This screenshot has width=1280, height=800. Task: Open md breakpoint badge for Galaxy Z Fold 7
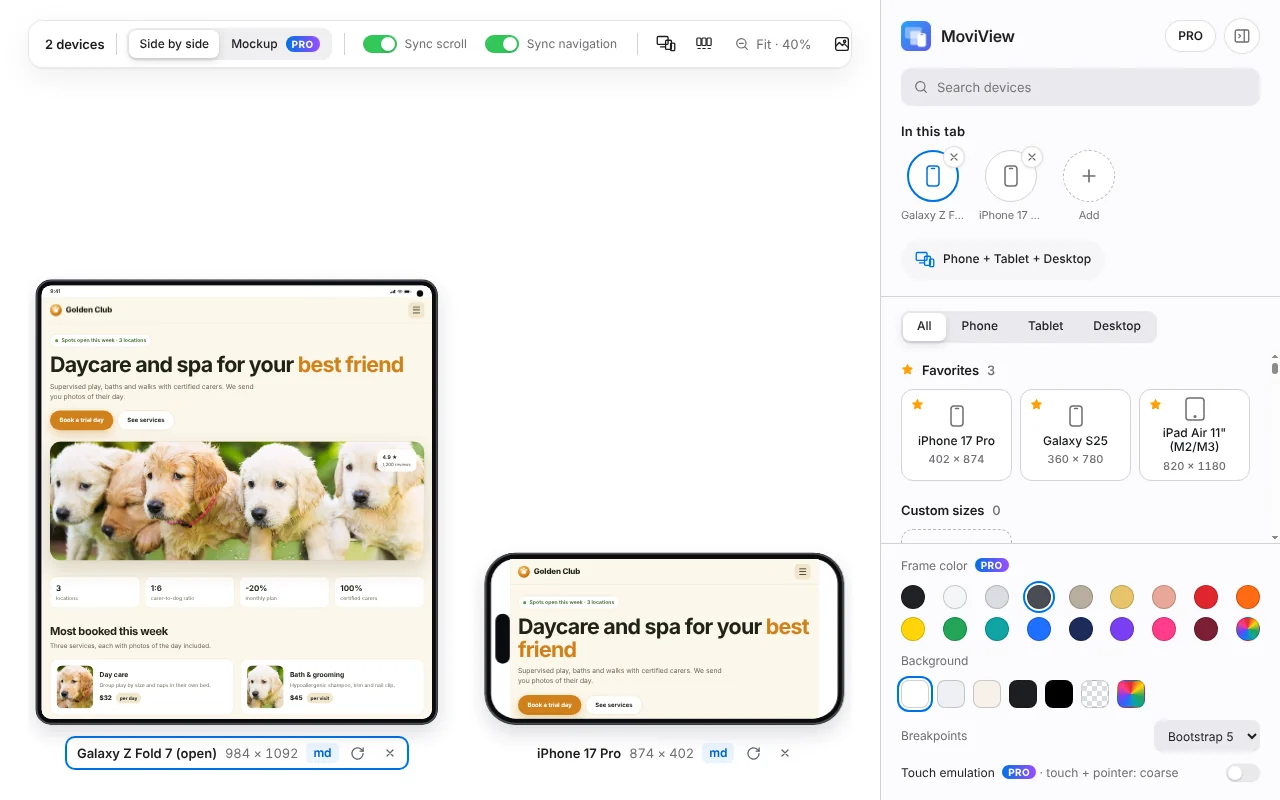coord(322,753)
